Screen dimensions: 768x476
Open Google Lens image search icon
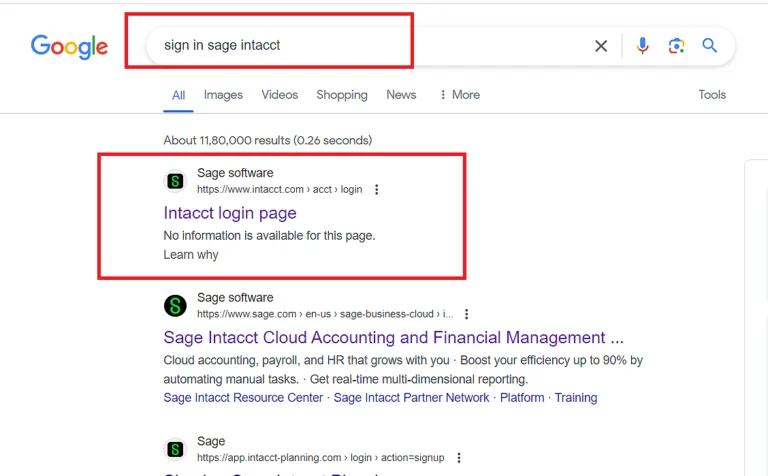click(676, 46)
